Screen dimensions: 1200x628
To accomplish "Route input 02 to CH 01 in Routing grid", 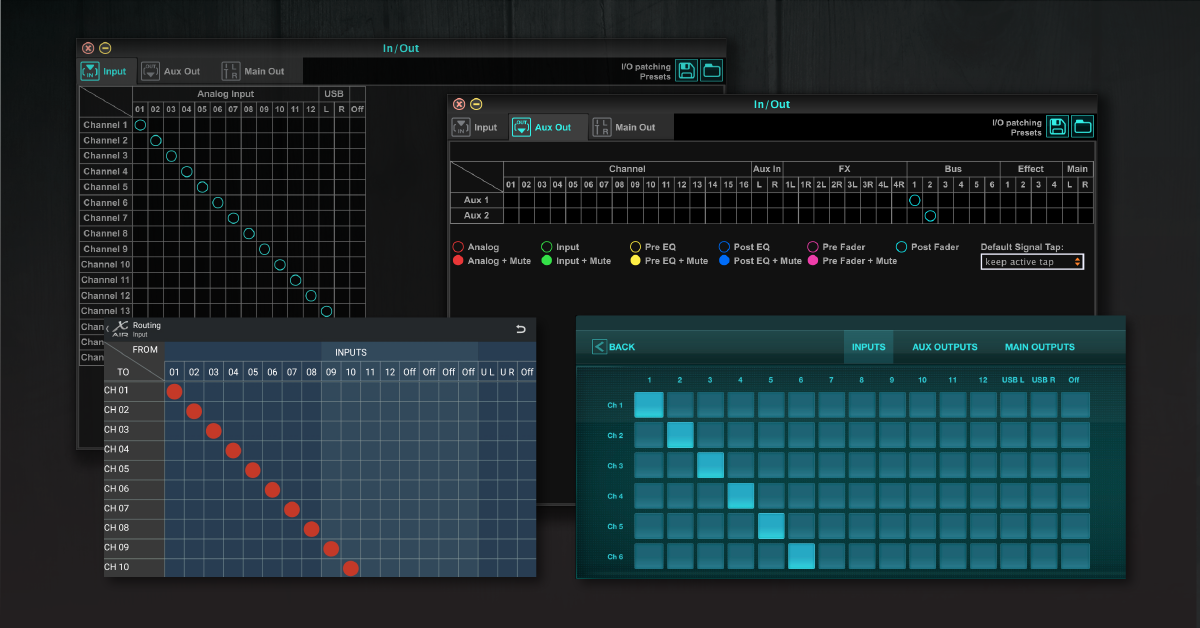I will coord(194,391).
